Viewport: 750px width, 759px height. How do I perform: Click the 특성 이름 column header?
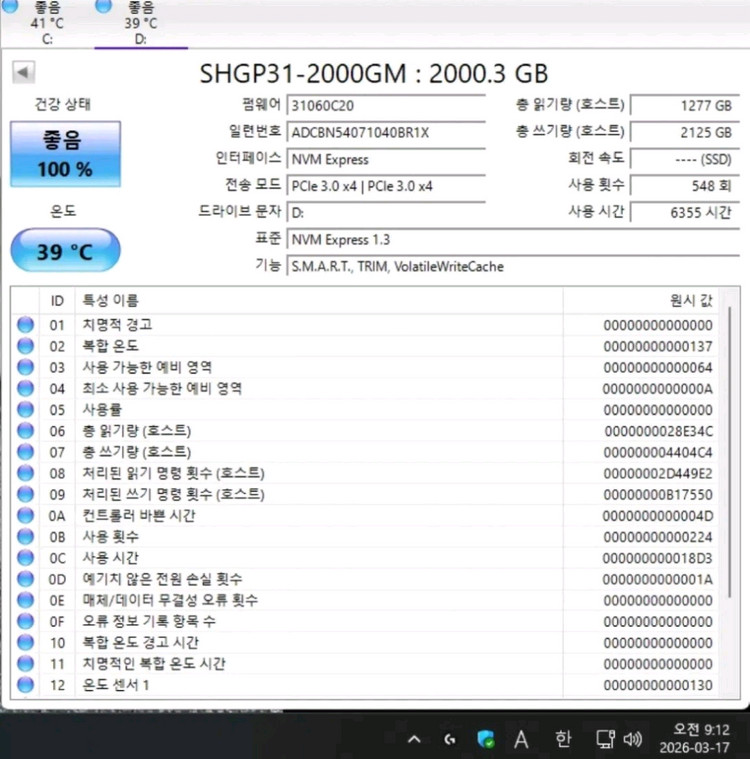pyautogui.click(x=319, y=301)
